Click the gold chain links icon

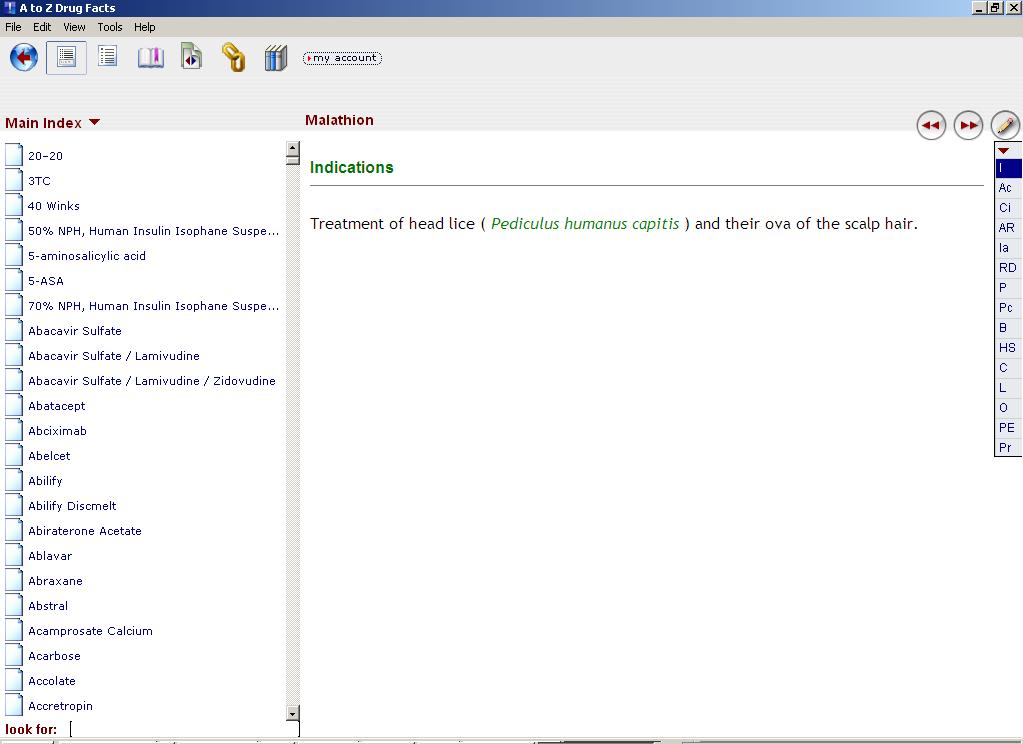point(233,58)
